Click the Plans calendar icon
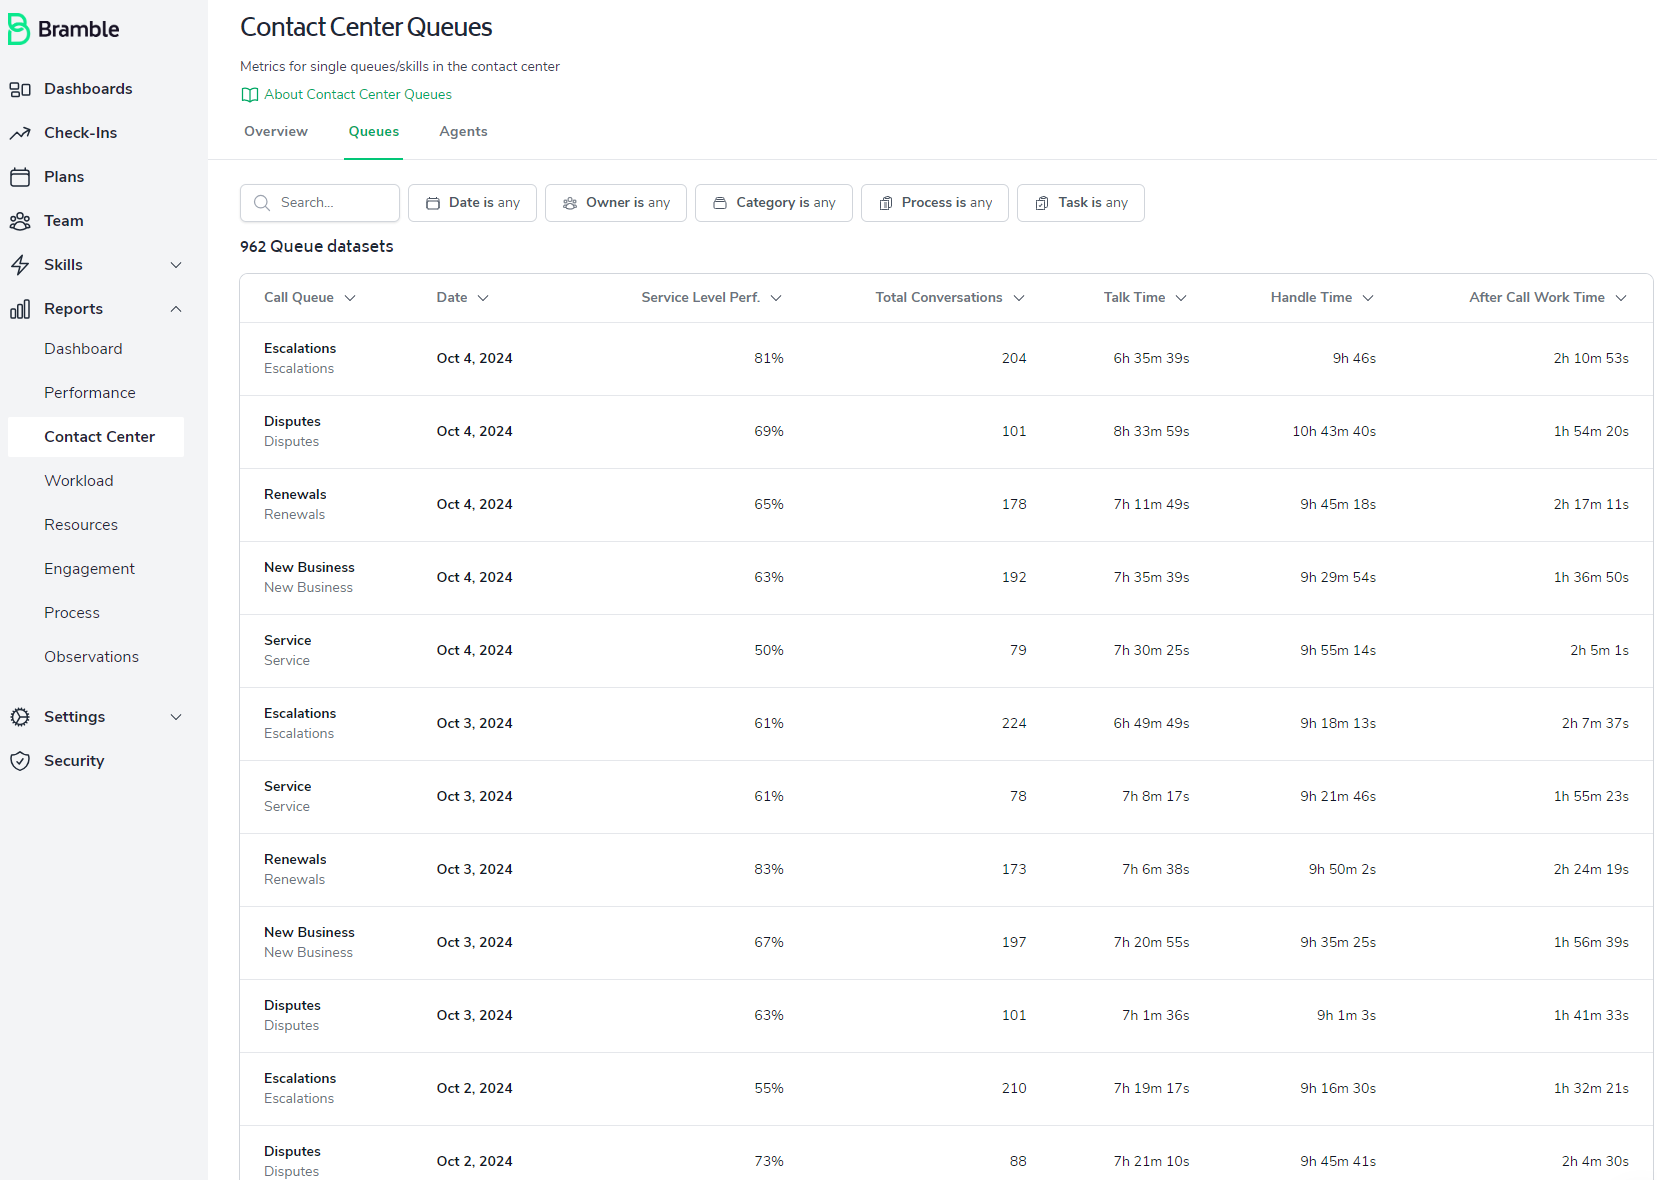The width and height of the screenshot is (1657, 1180). point(20,177)
